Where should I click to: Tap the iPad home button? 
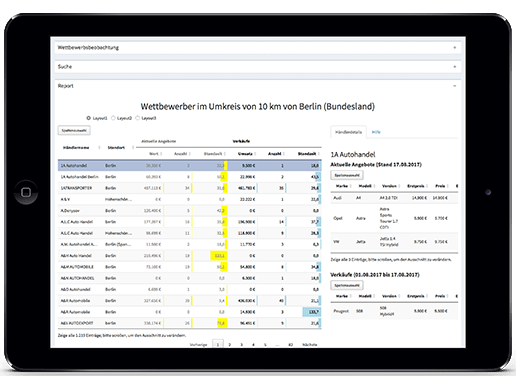coord(26,192)
